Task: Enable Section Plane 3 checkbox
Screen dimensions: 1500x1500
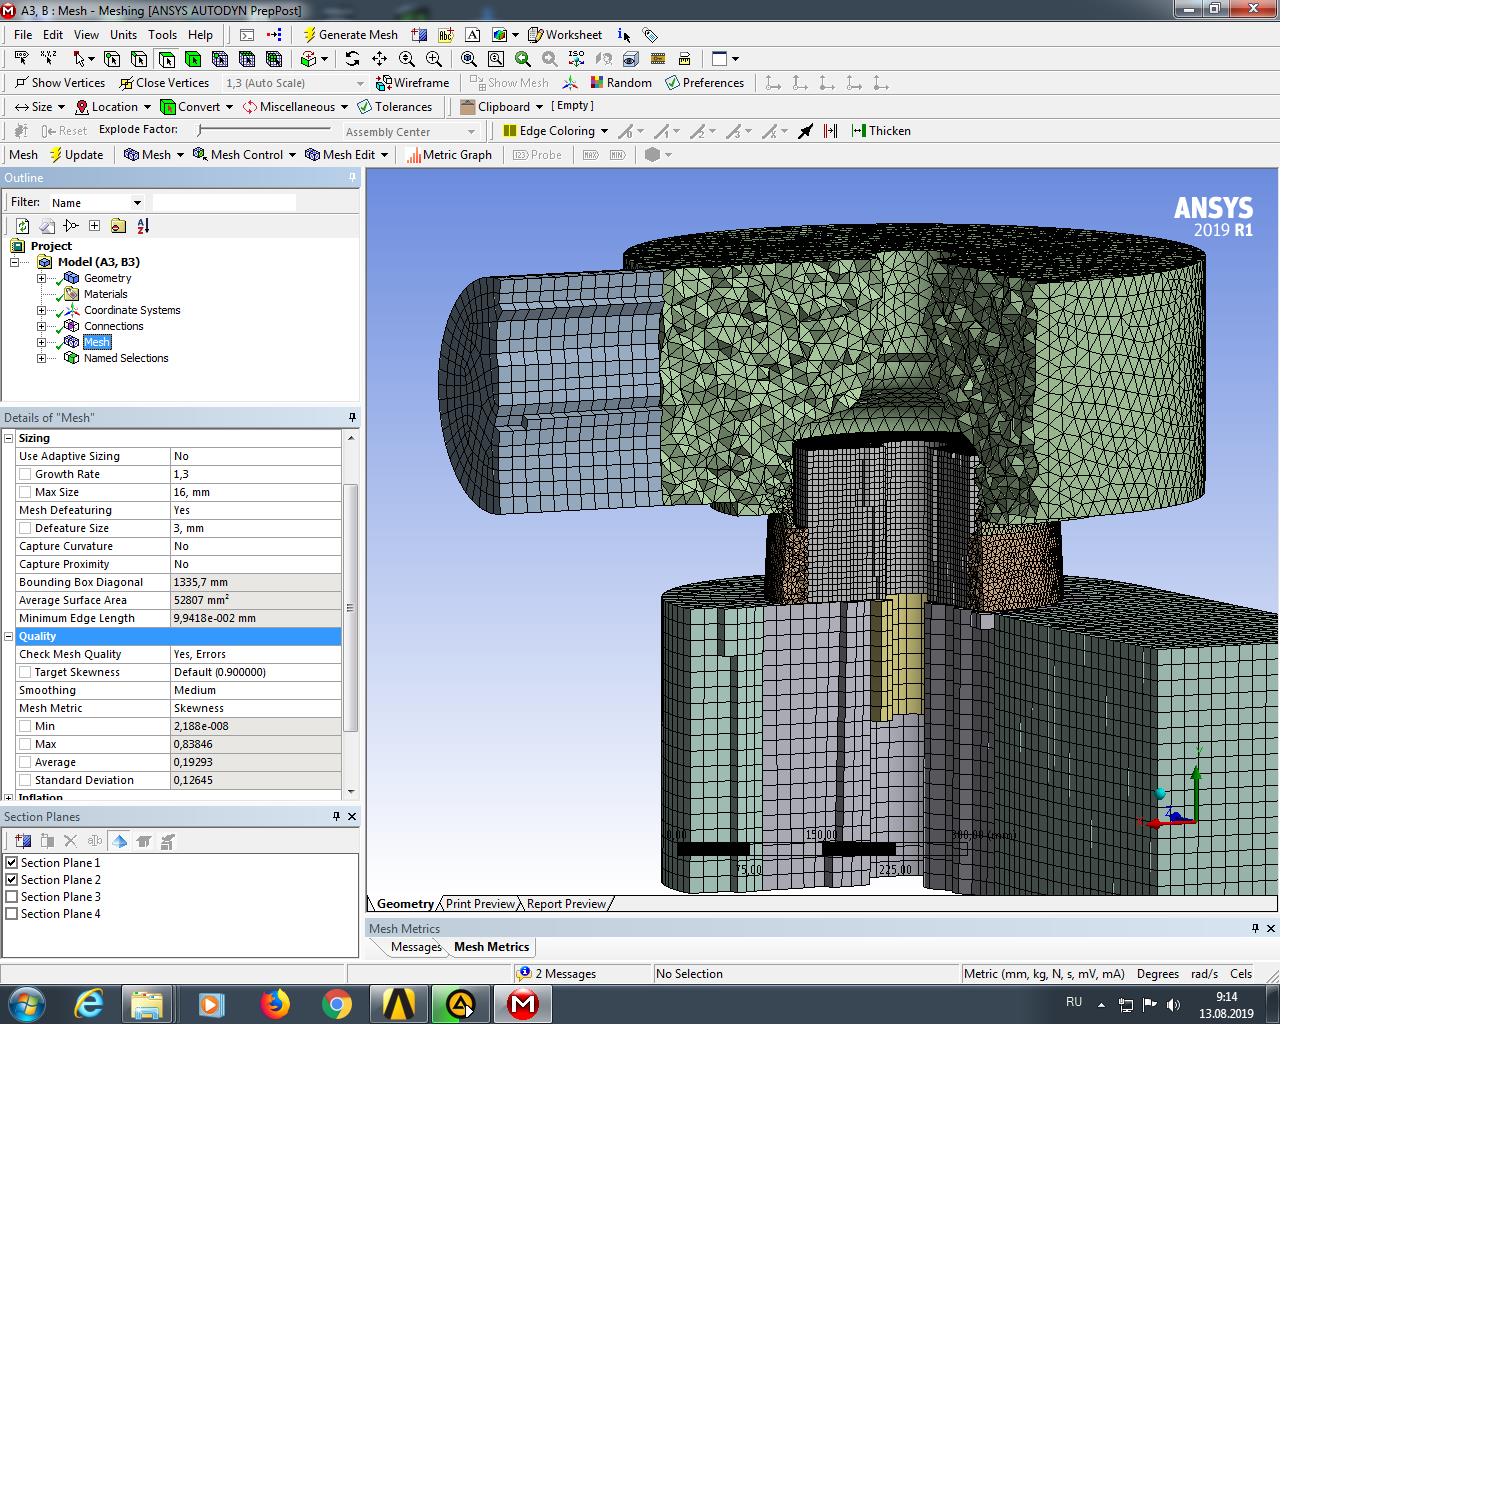Action: pyautogui.click(x=12, y=897)
